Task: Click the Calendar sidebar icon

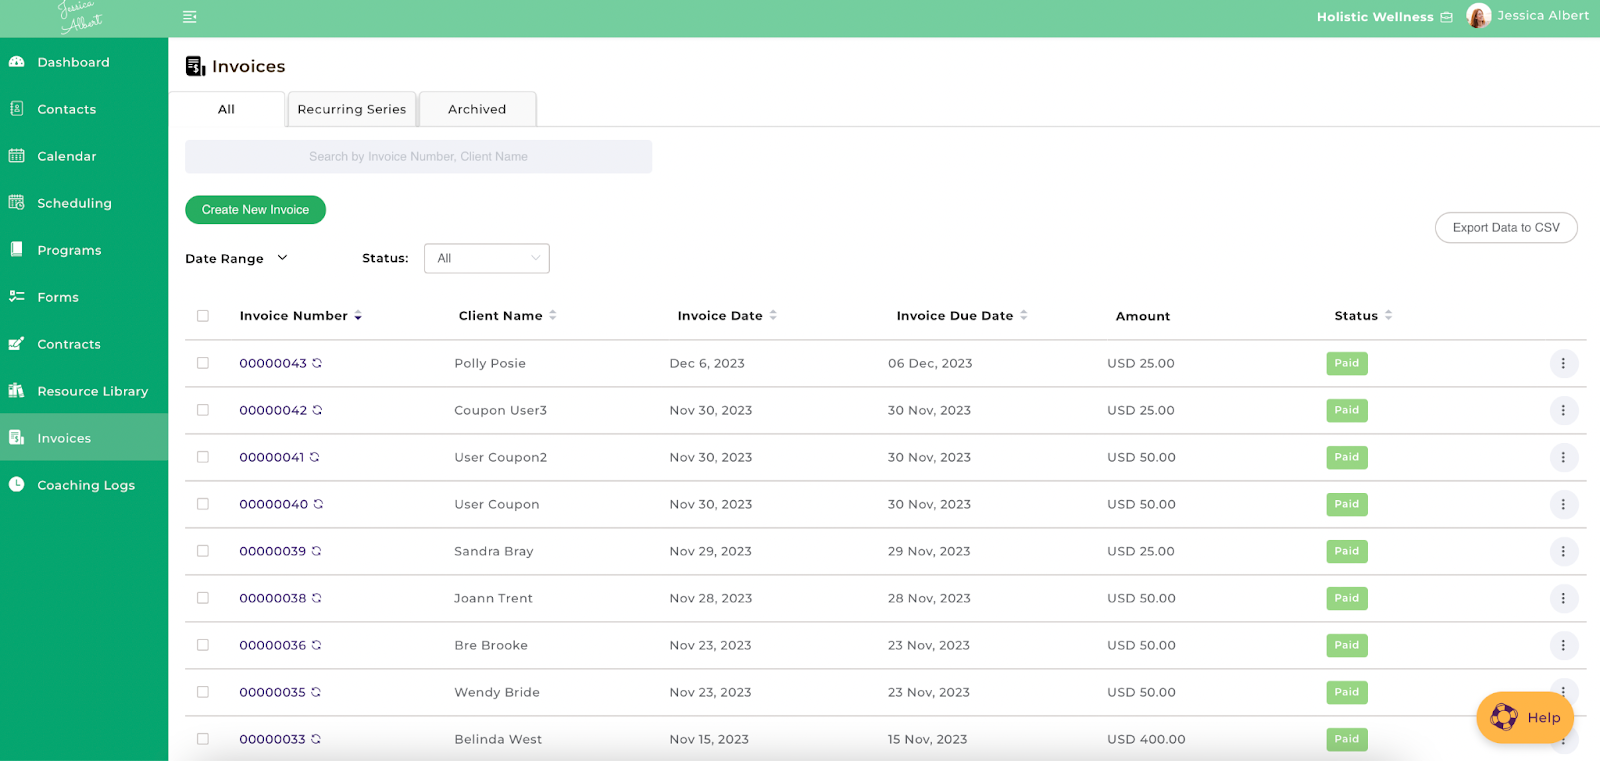Action: click(x=17, y=156)
